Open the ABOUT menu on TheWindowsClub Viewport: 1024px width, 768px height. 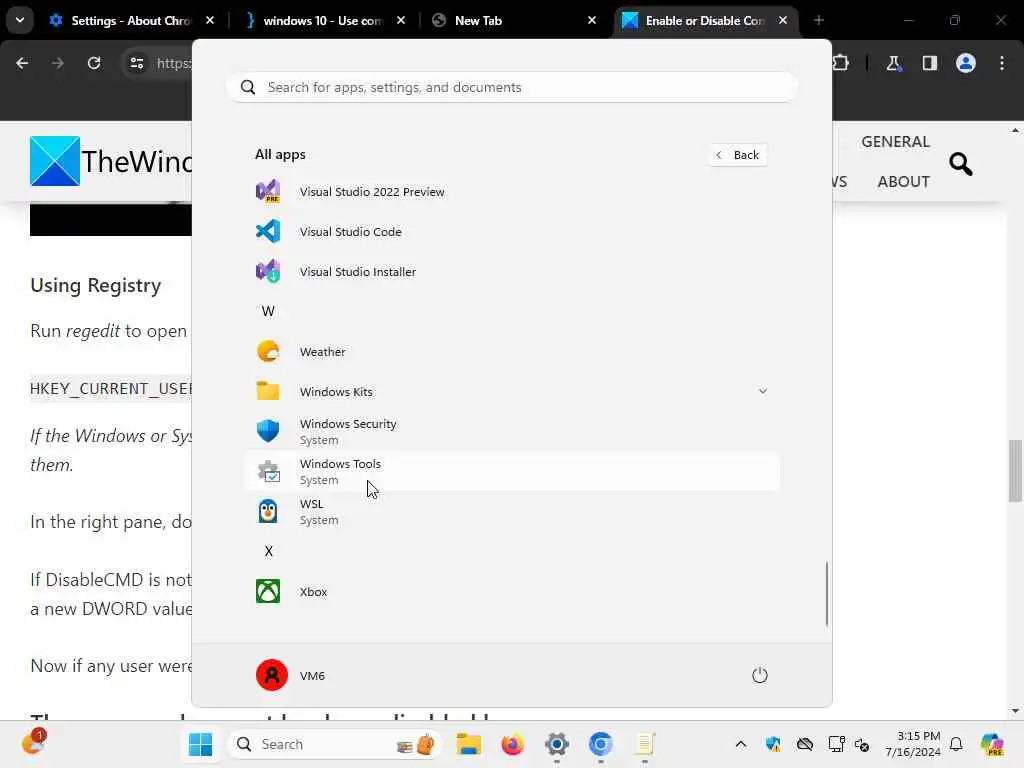(903, 182)
